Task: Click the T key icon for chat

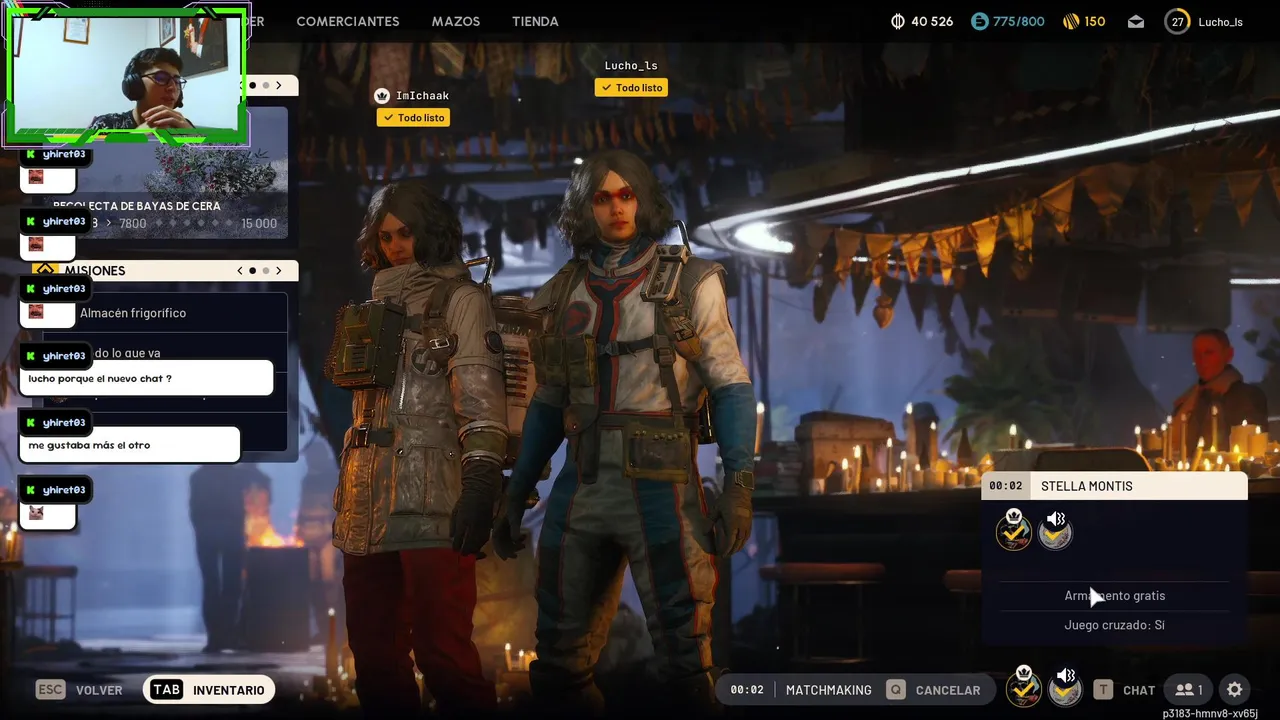Action: tap(1103, 690)
